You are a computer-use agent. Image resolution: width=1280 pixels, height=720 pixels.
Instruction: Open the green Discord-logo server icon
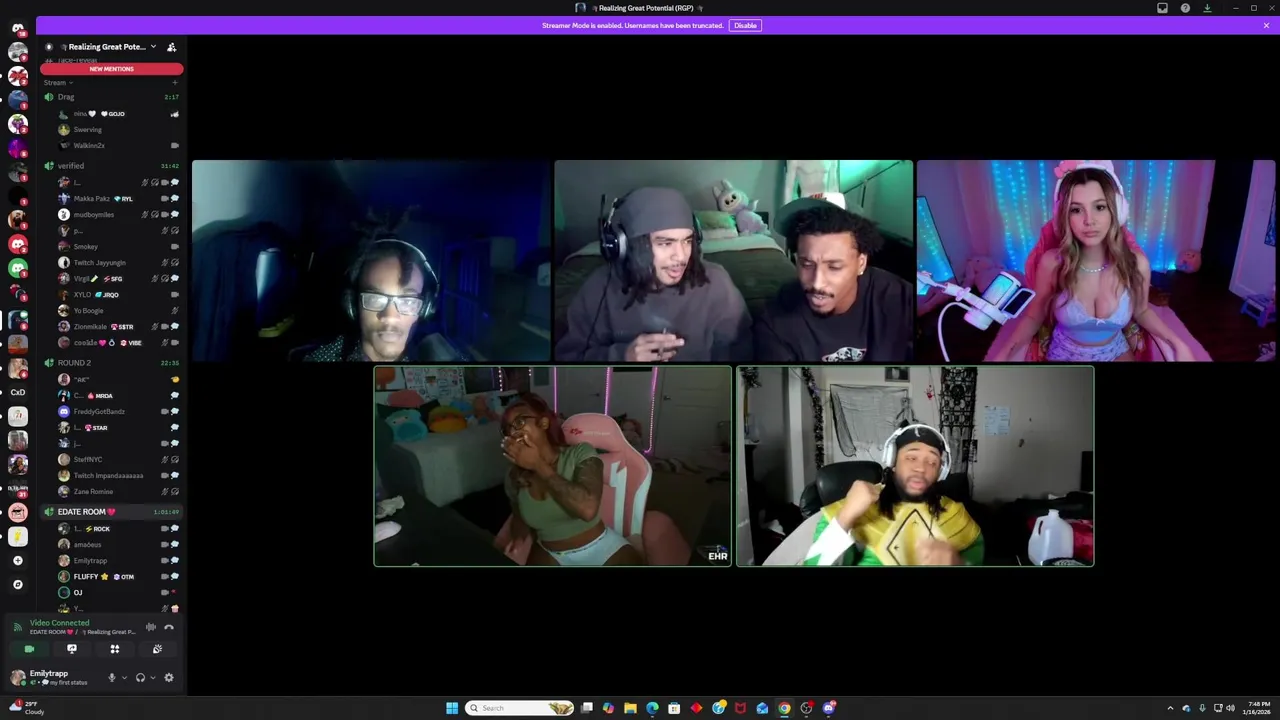[x=17, y=268]
